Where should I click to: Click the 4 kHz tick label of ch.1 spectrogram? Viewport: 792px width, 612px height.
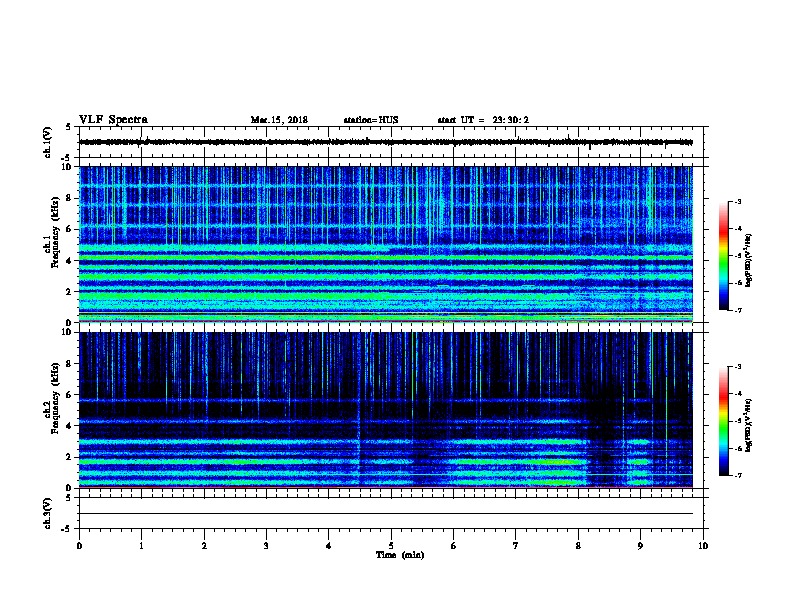pyautogui.click(x=69, y=261)
